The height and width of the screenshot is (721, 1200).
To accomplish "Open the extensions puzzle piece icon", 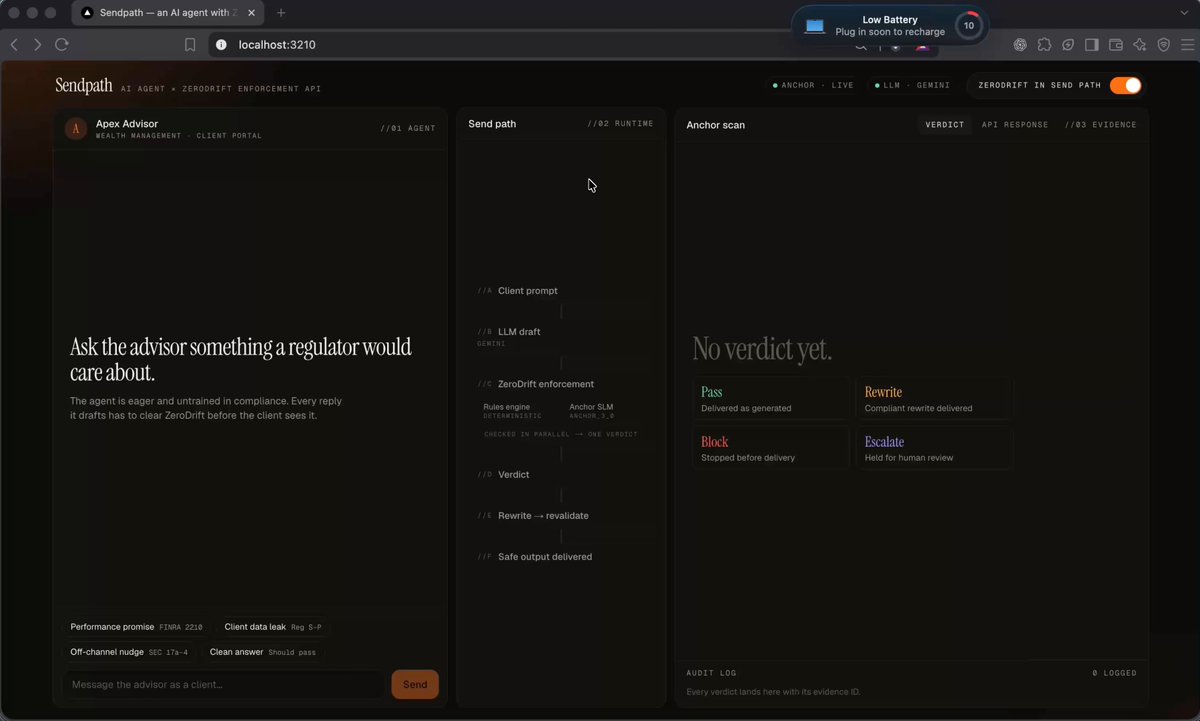I will tap(1044, 45).
